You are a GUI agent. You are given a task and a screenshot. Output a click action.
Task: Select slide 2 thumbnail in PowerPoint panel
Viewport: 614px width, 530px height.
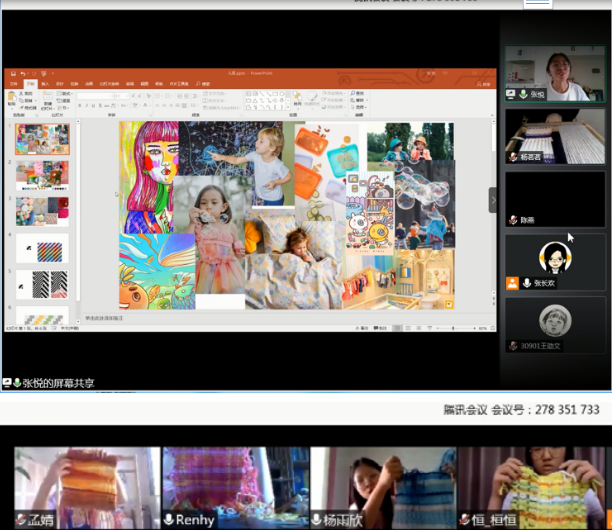42,175
